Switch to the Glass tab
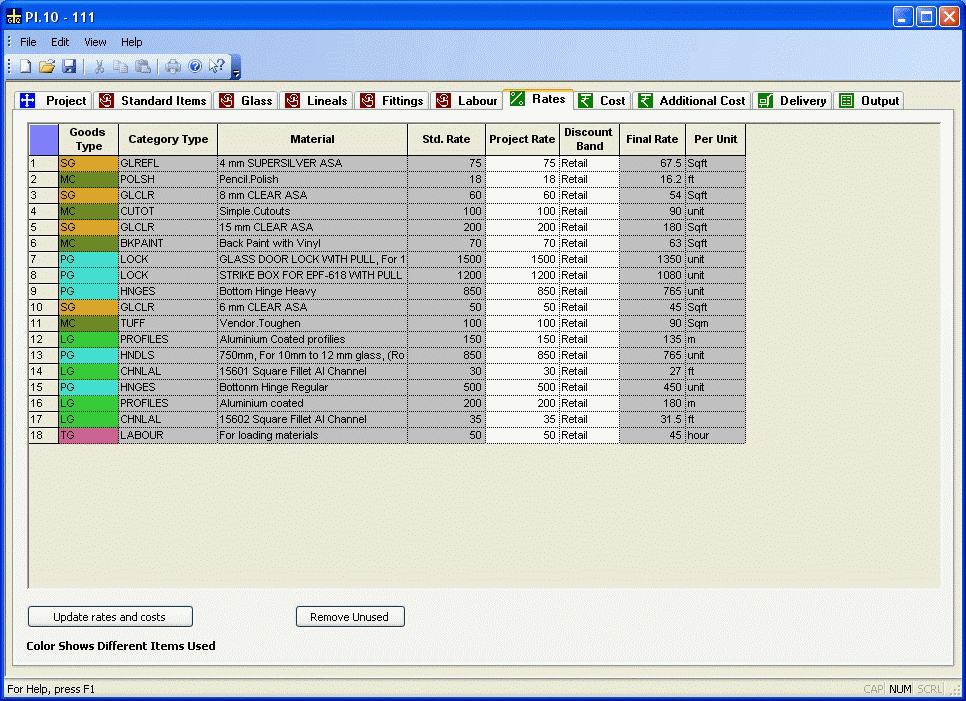The image size is (966, 701). pyautogui.click(x=245, y=101)
